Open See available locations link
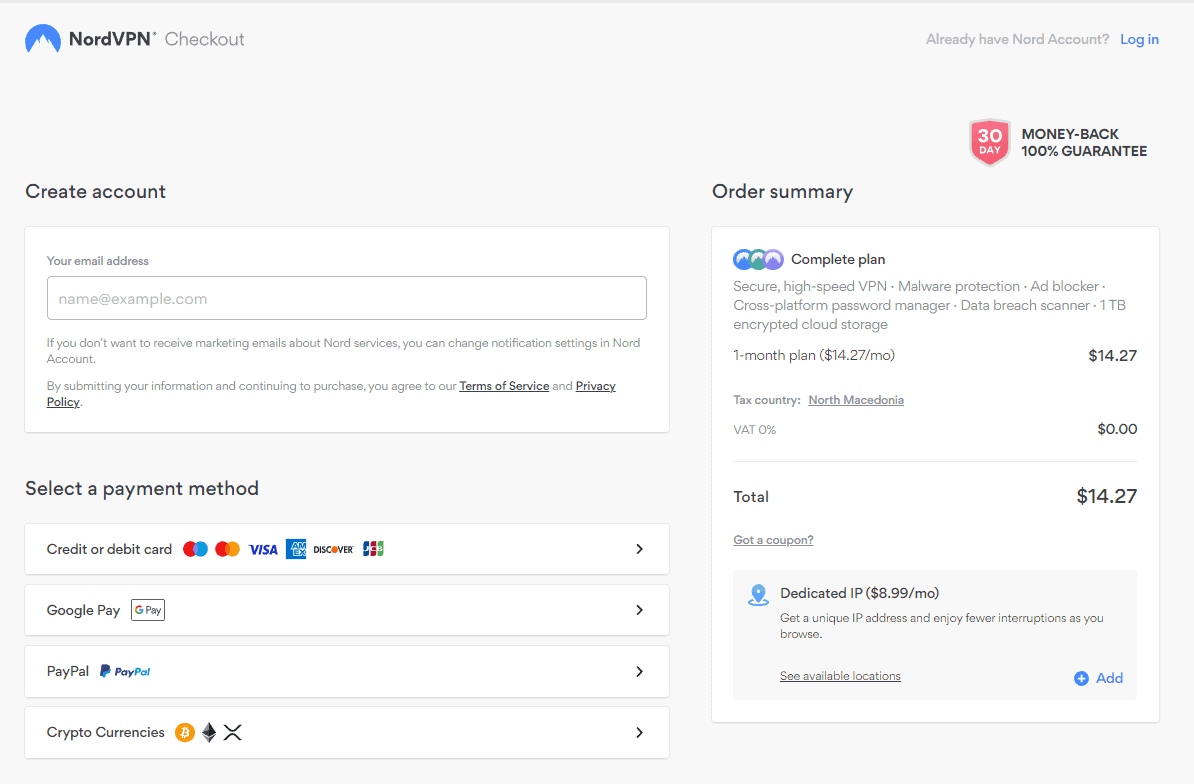 coord(840,676)
